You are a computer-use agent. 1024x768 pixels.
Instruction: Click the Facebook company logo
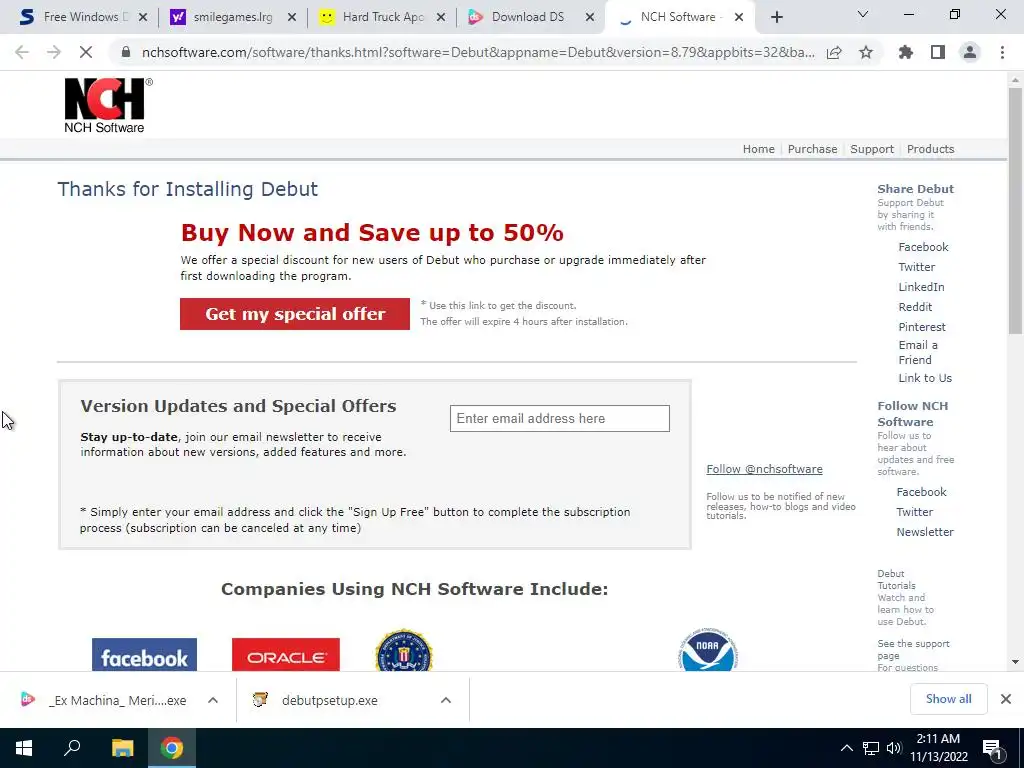click(x=144, y=654)
